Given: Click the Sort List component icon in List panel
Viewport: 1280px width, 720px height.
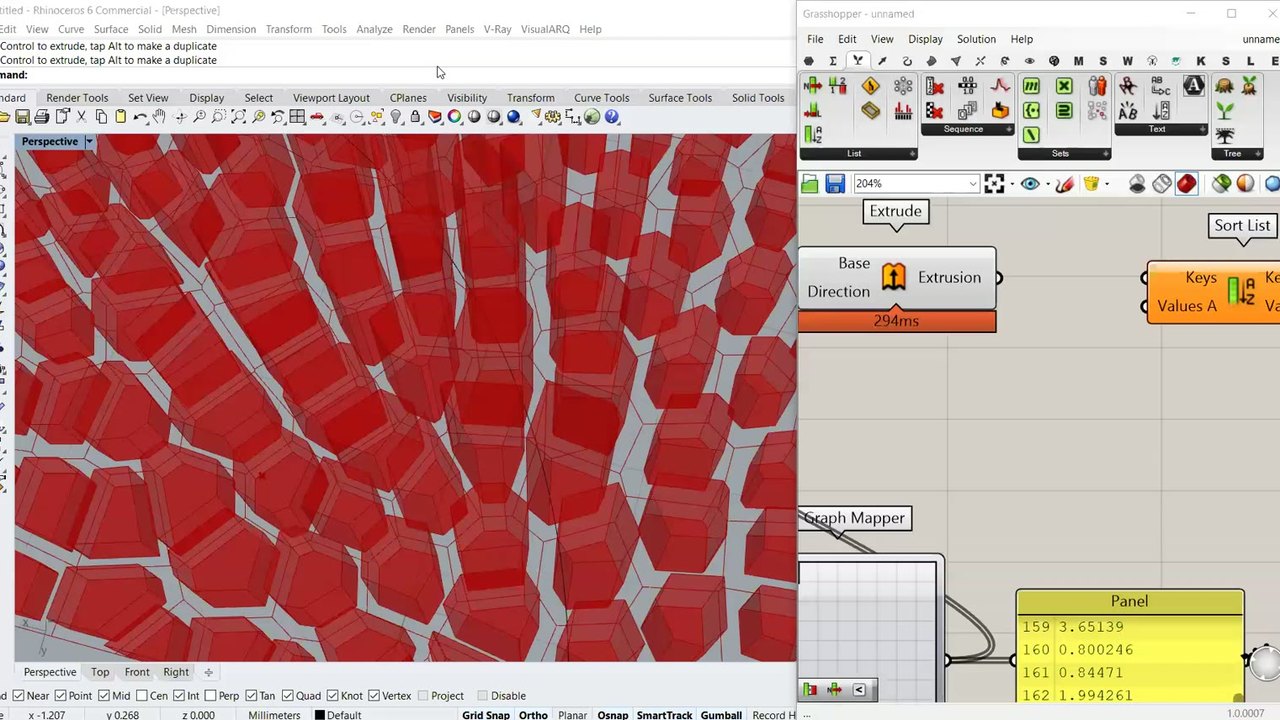Looking at the screenshot, I should [x=812, y=134].
